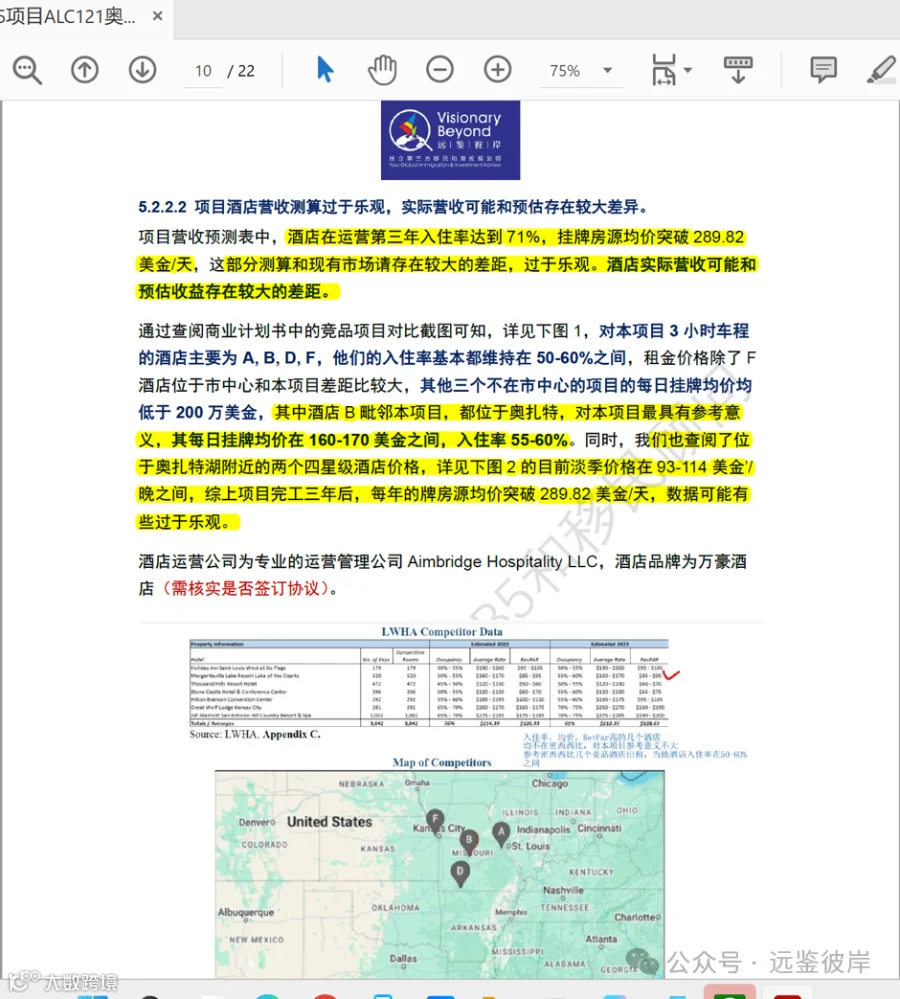Zoom in with the plus button
Screen dimensions: 900x999
click(x=497, y=69)
